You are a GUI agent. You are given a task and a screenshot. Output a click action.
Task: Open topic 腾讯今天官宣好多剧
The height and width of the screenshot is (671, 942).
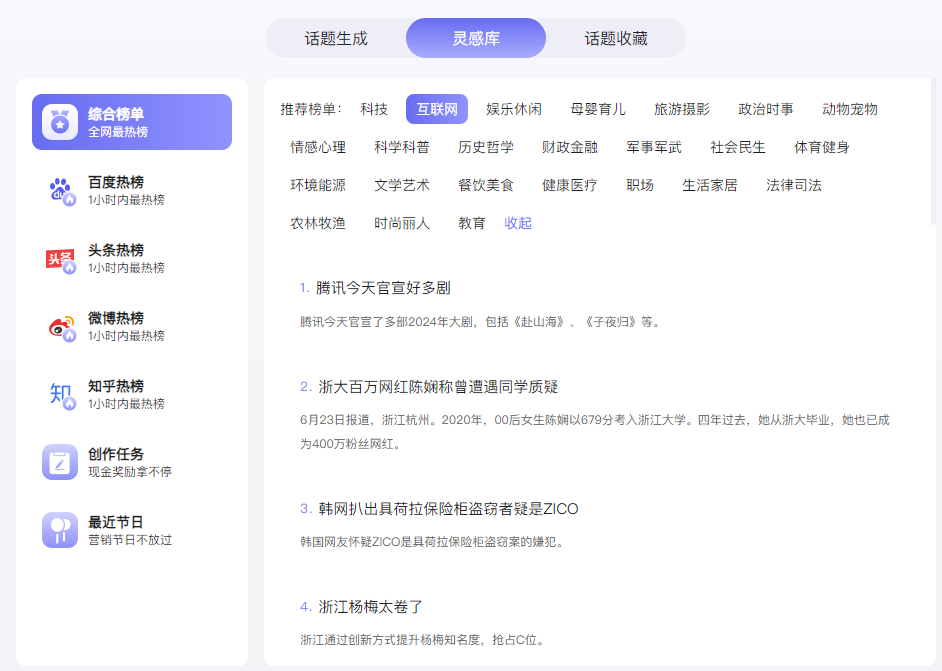(x=383, y=288)
